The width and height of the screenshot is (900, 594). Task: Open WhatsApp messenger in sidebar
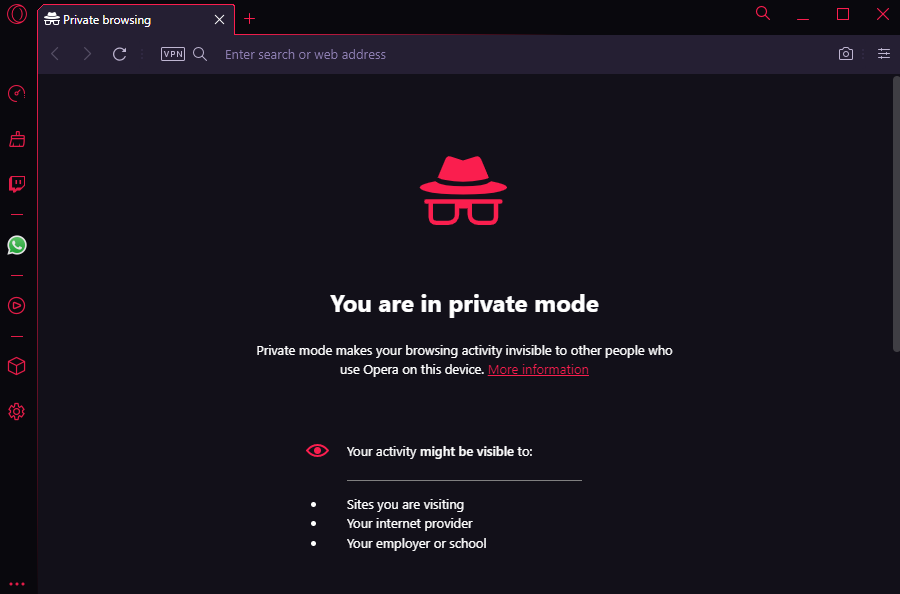16,245
